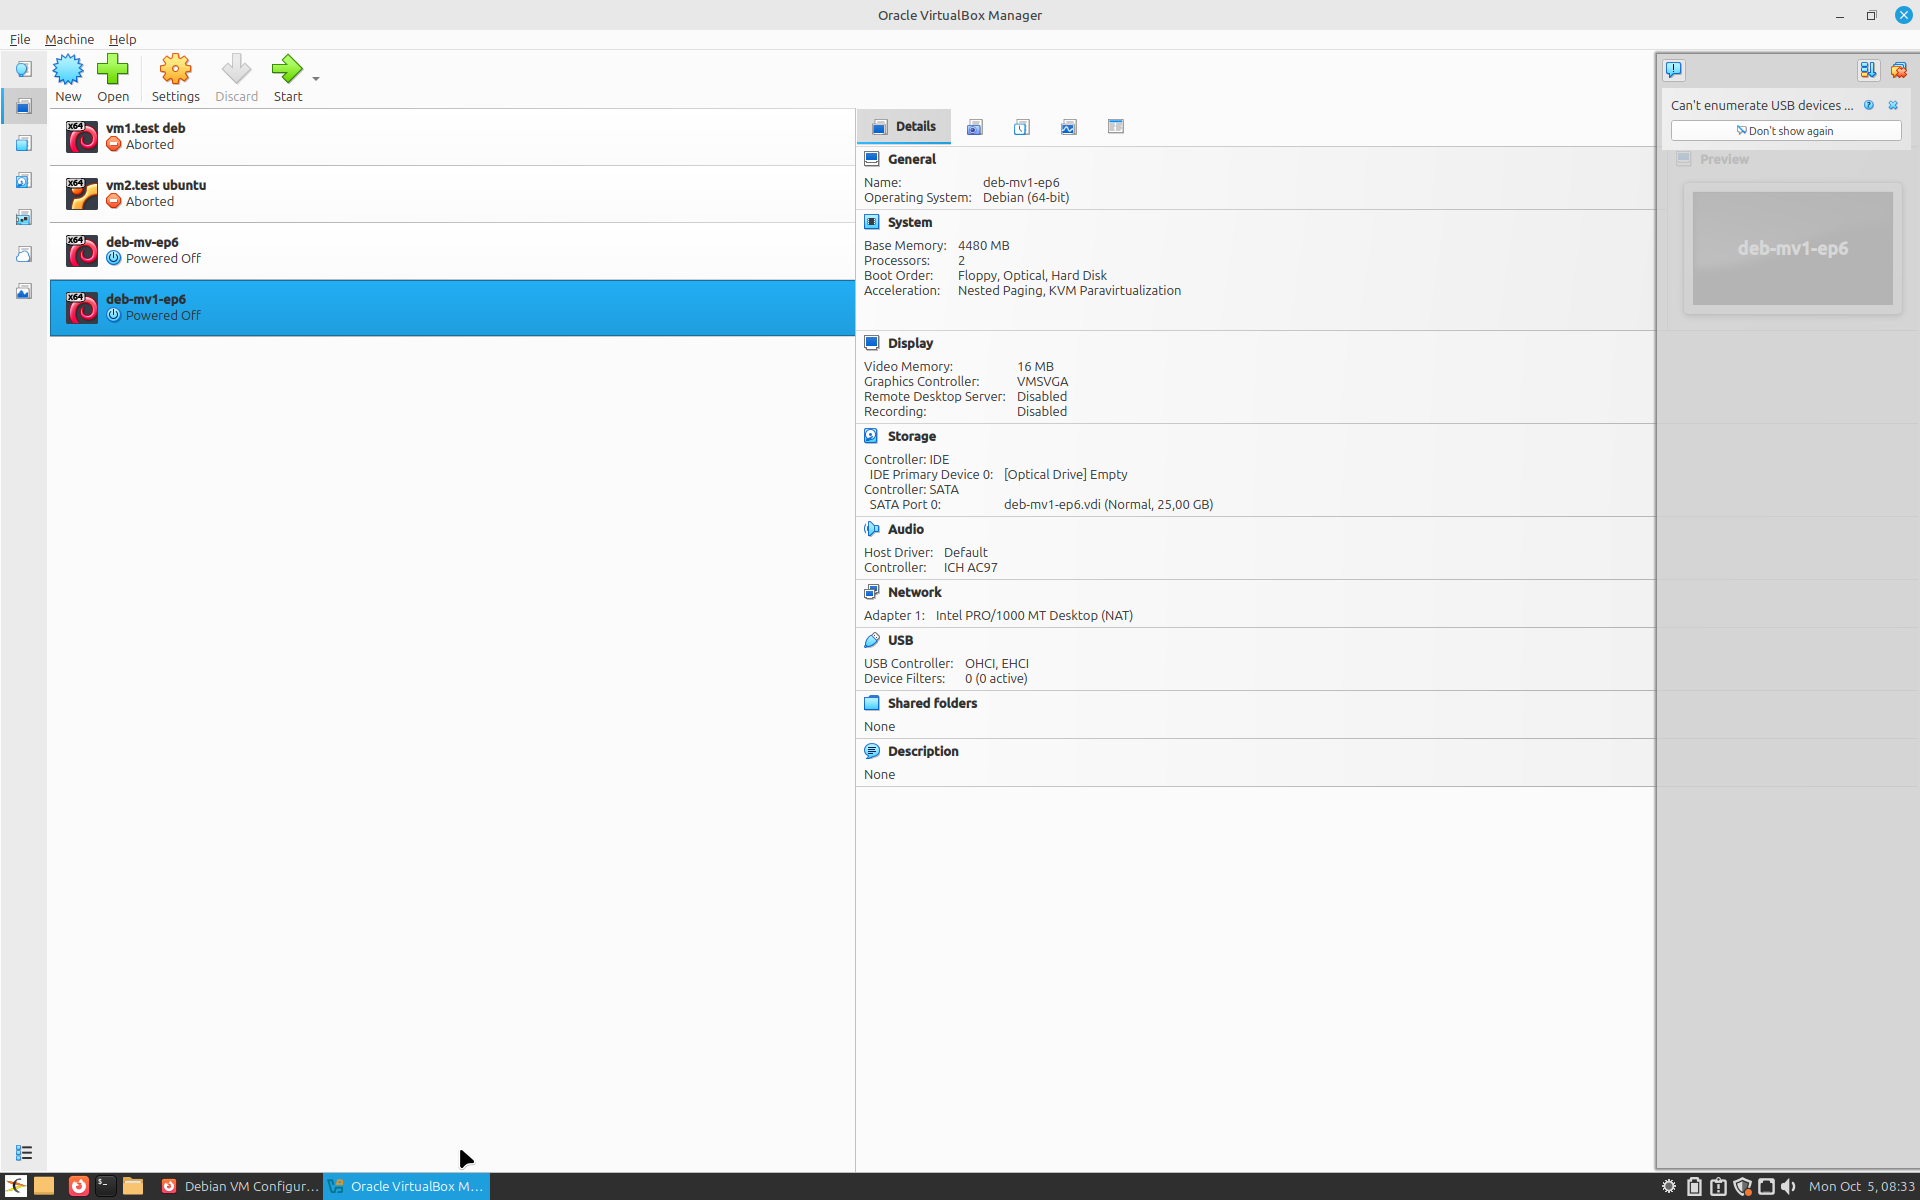1920x1200 pixels.
Task: Click the volume icon in system tray
Action: 1789,1186
